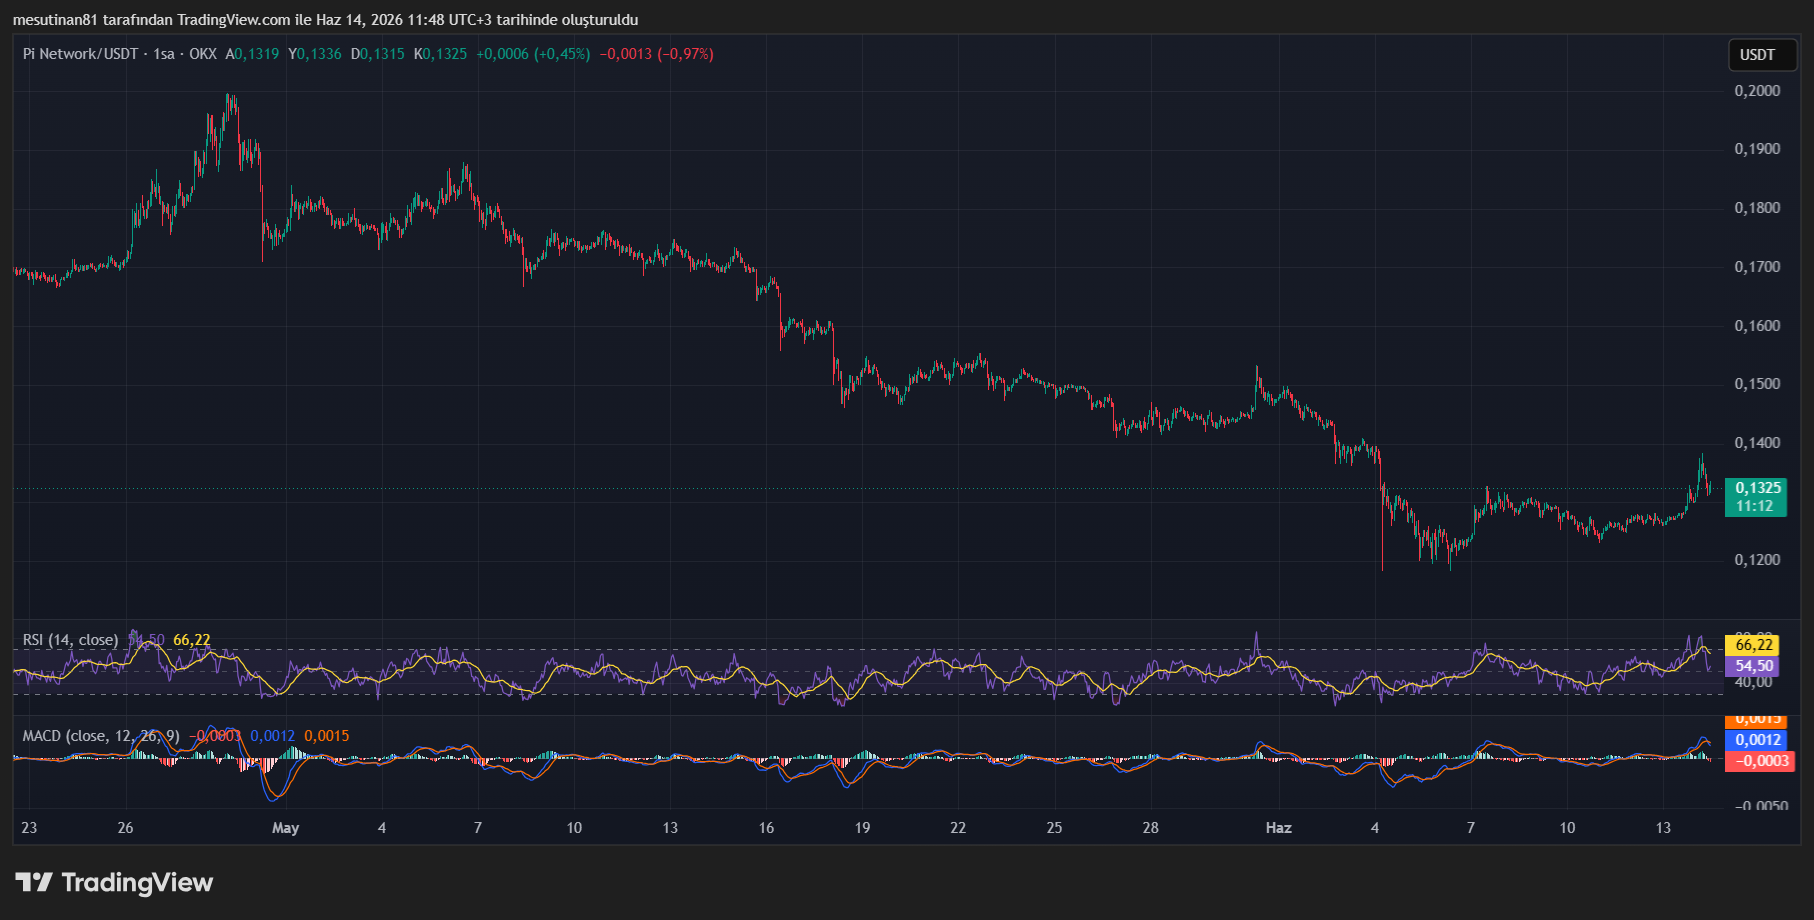Click the 0,1500 price scale label
This screenshot has height=920, width=1814.
[x=1757, y=384]
